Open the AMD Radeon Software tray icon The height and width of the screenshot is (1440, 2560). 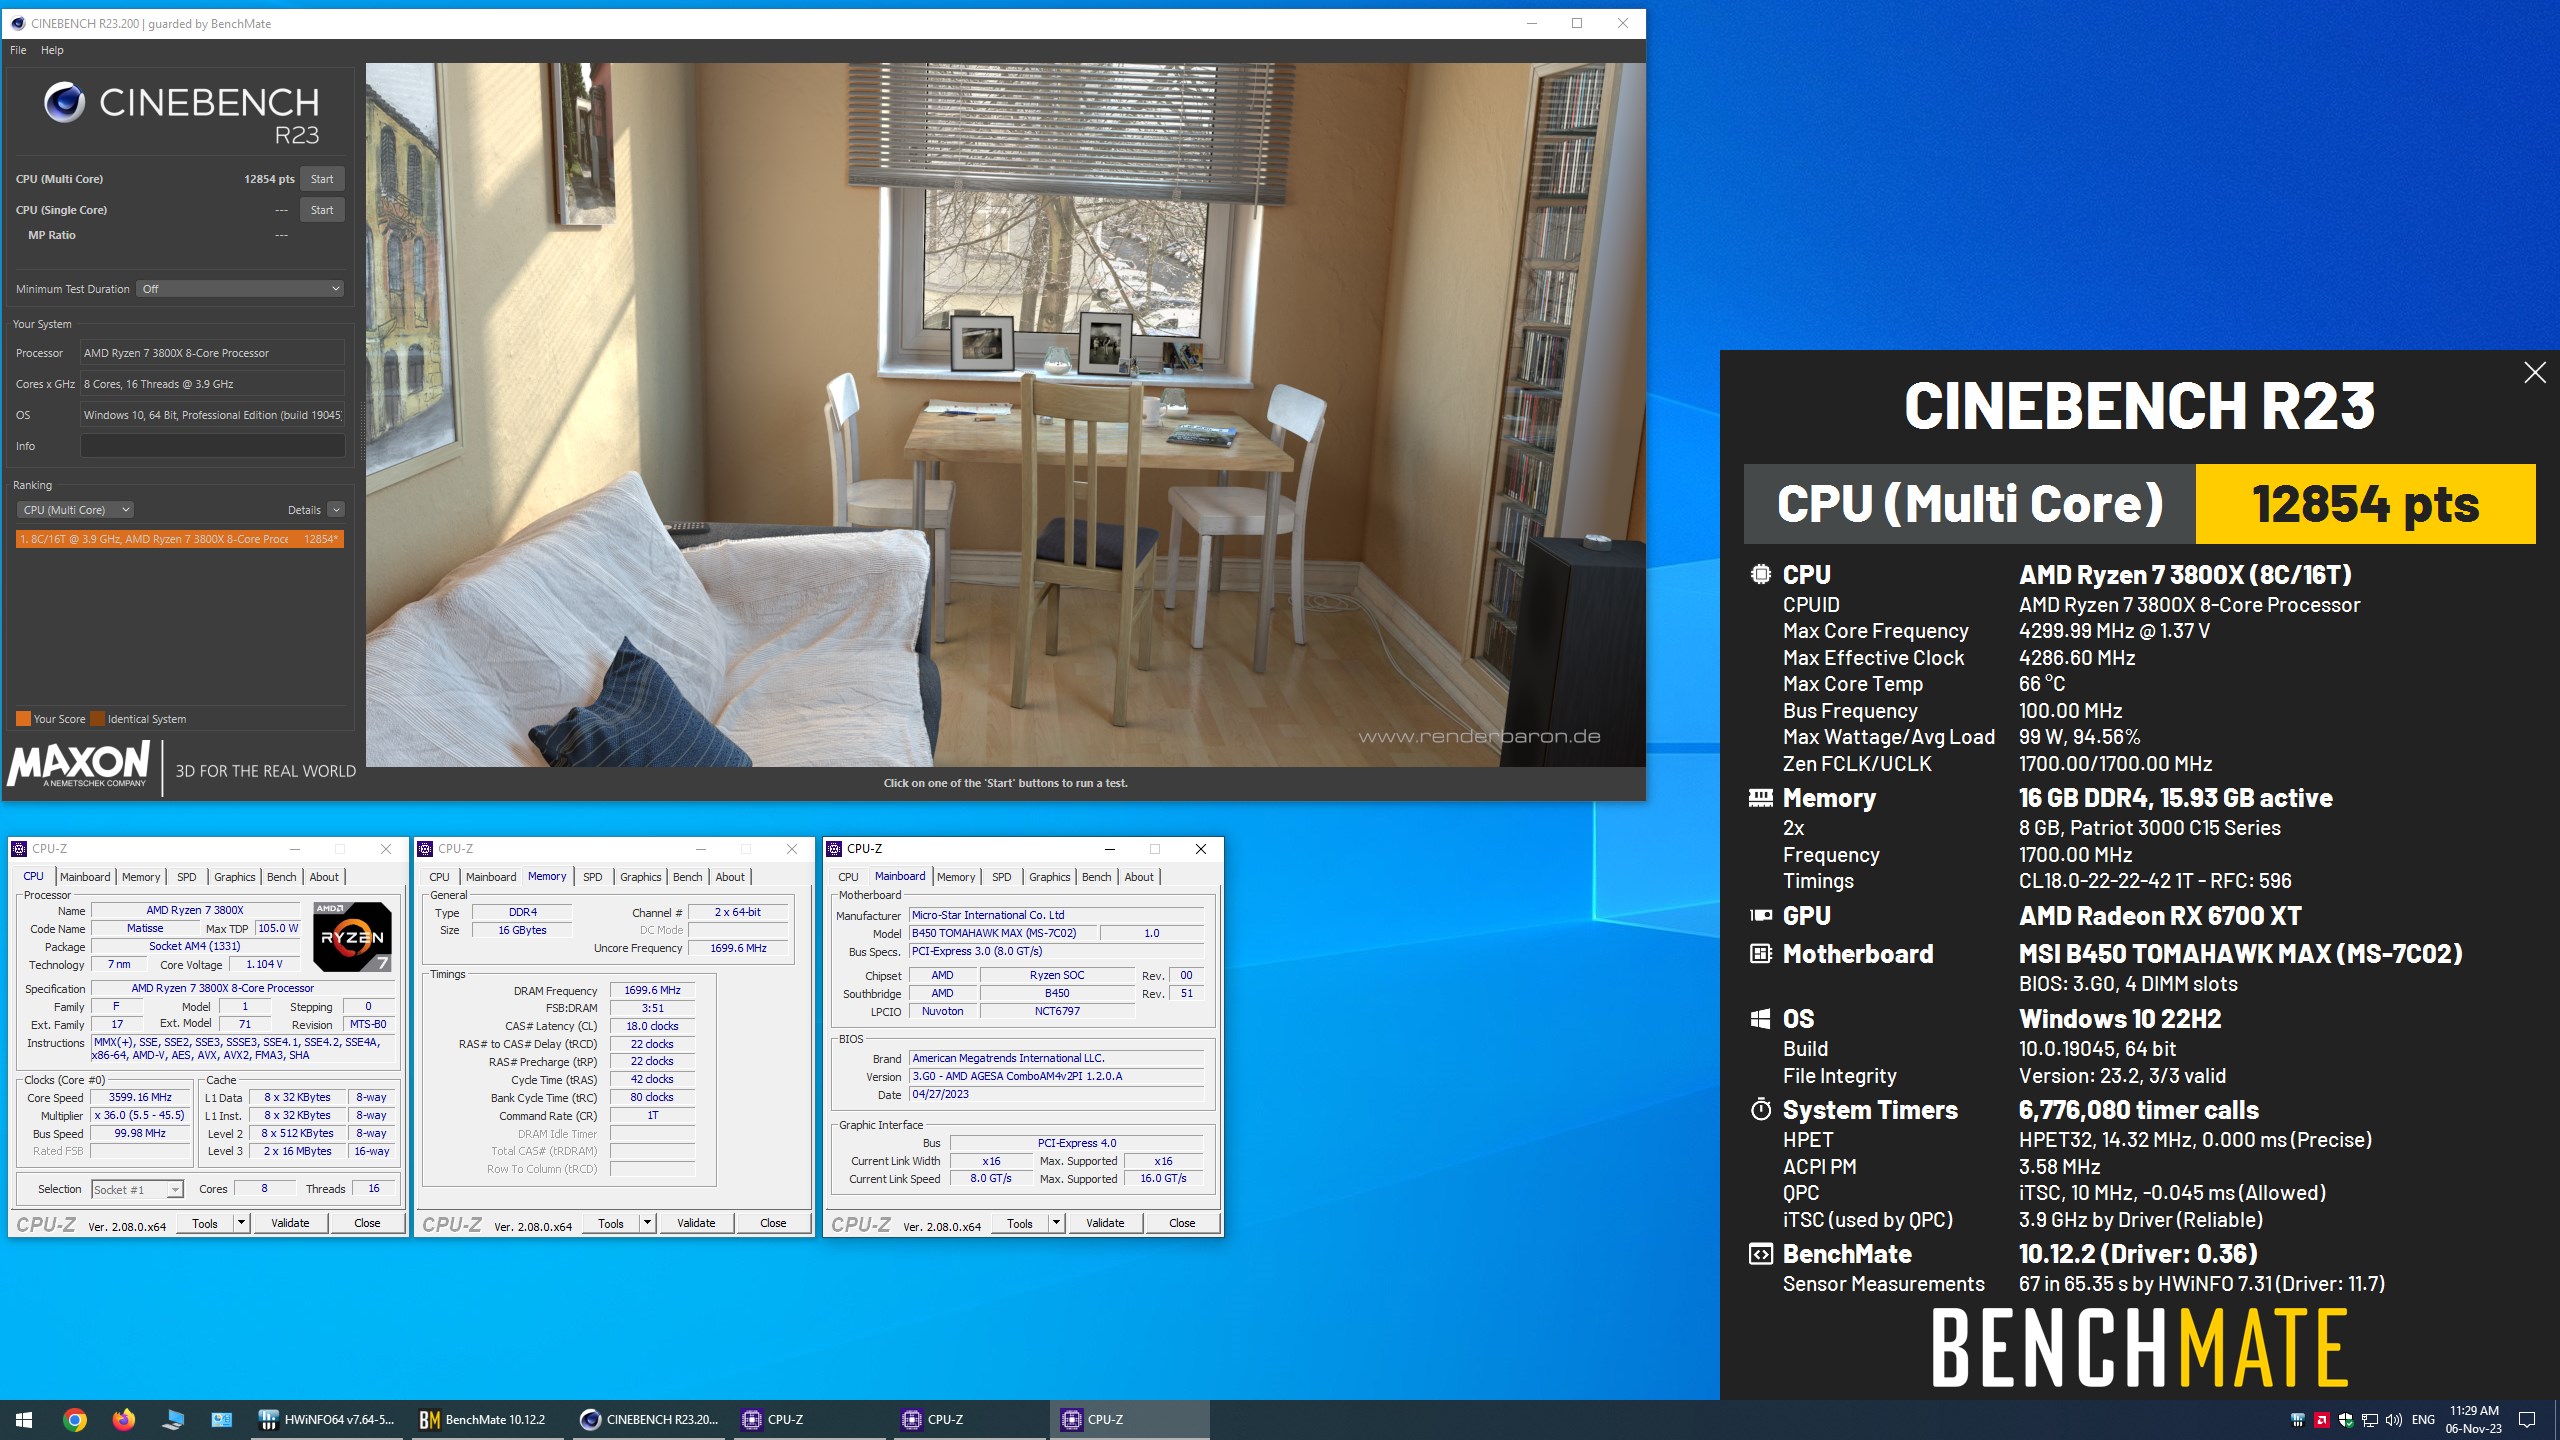point(2321,1420)
